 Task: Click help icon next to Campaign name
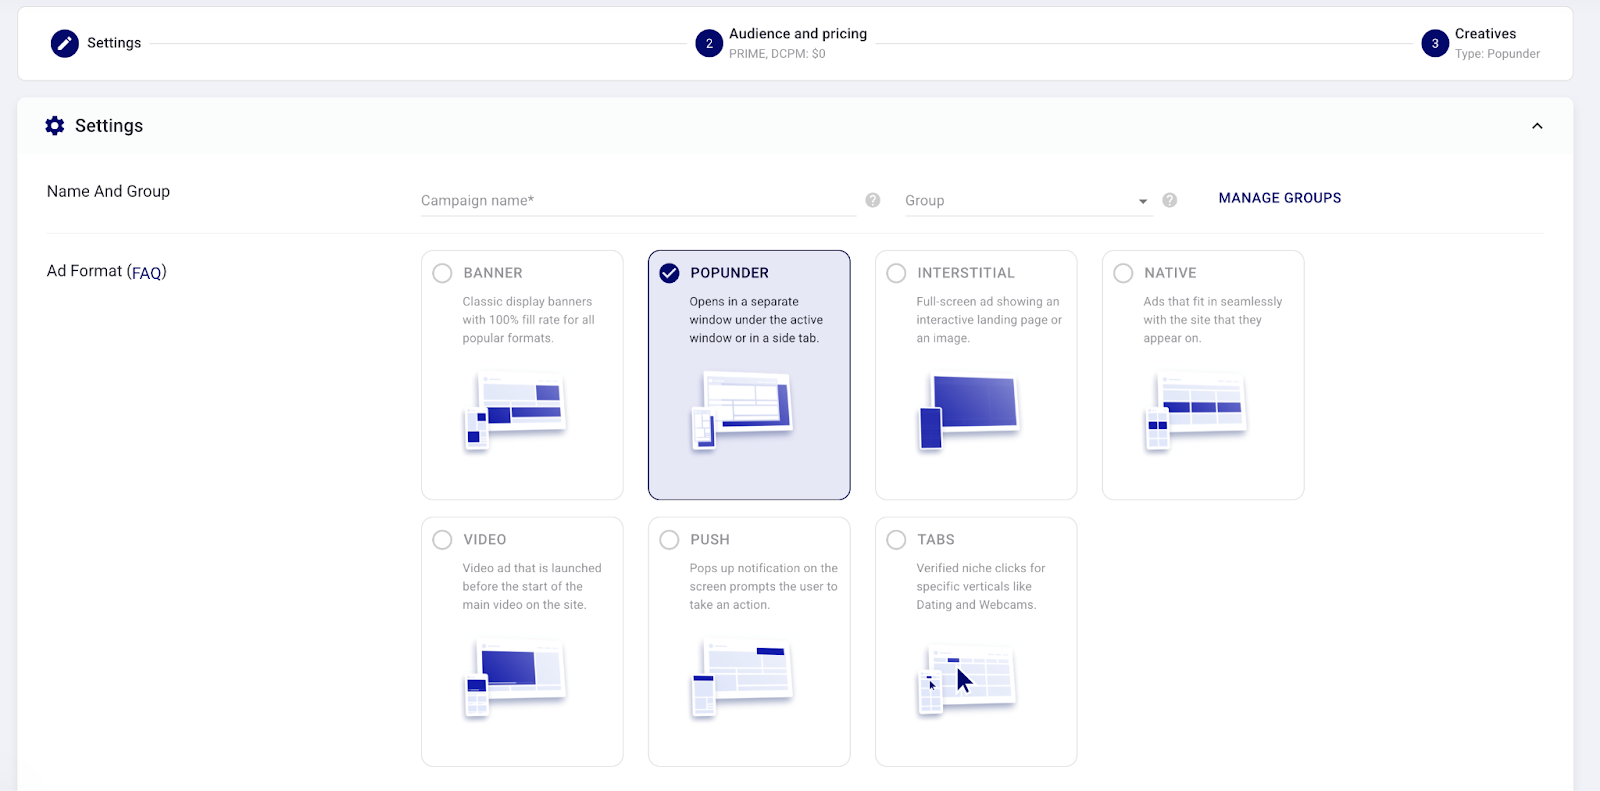coord(873,200)
